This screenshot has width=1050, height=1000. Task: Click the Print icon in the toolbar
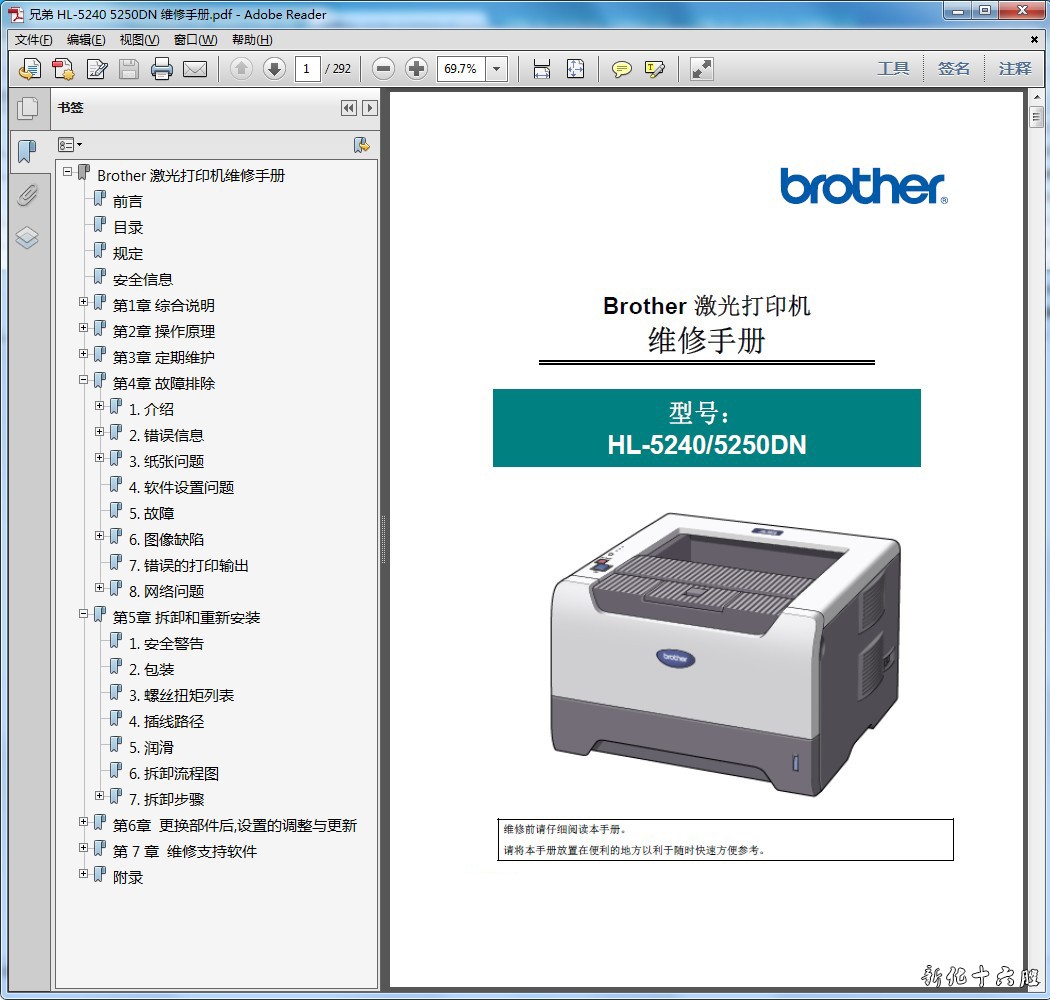pyautogui.click(x=162, y=69)
